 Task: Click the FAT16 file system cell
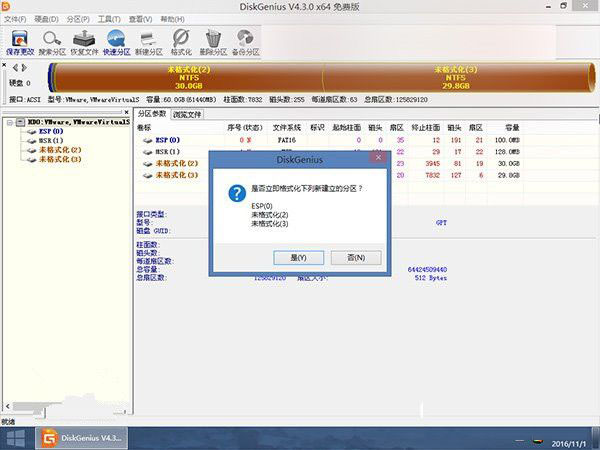[x=287, y=140]
